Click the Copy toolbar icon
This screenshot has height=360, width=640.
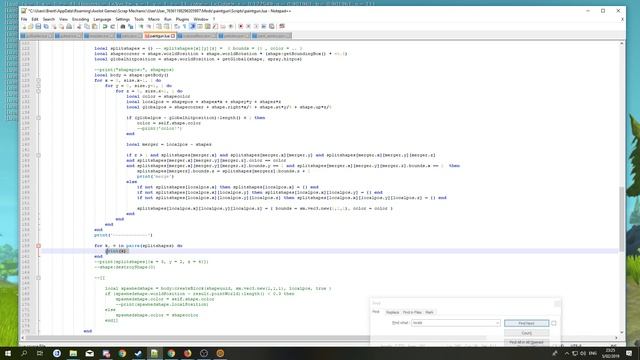[87, 27]
